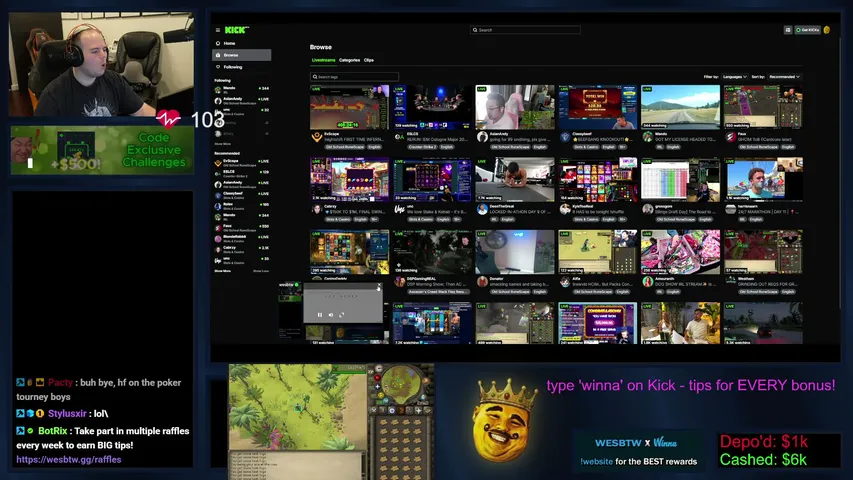Open the hamburger menu beside the Kick logo
The image size is (853, 480).
tap(218, 30)
